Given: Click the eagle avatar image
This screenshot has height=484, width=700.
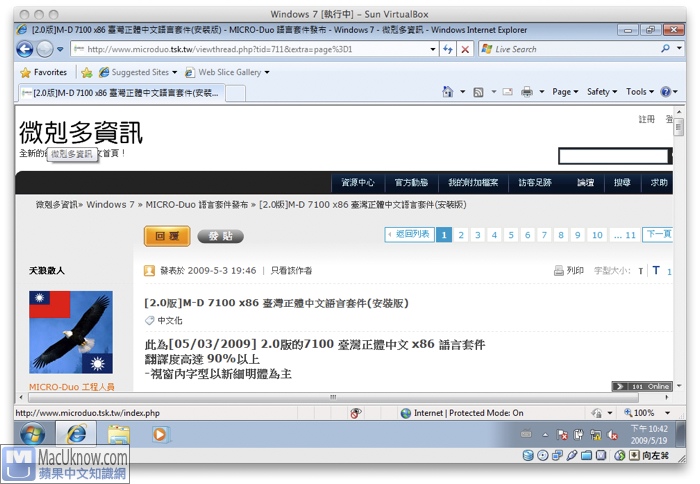Looking at the screenshot, I should pos(71,332).
